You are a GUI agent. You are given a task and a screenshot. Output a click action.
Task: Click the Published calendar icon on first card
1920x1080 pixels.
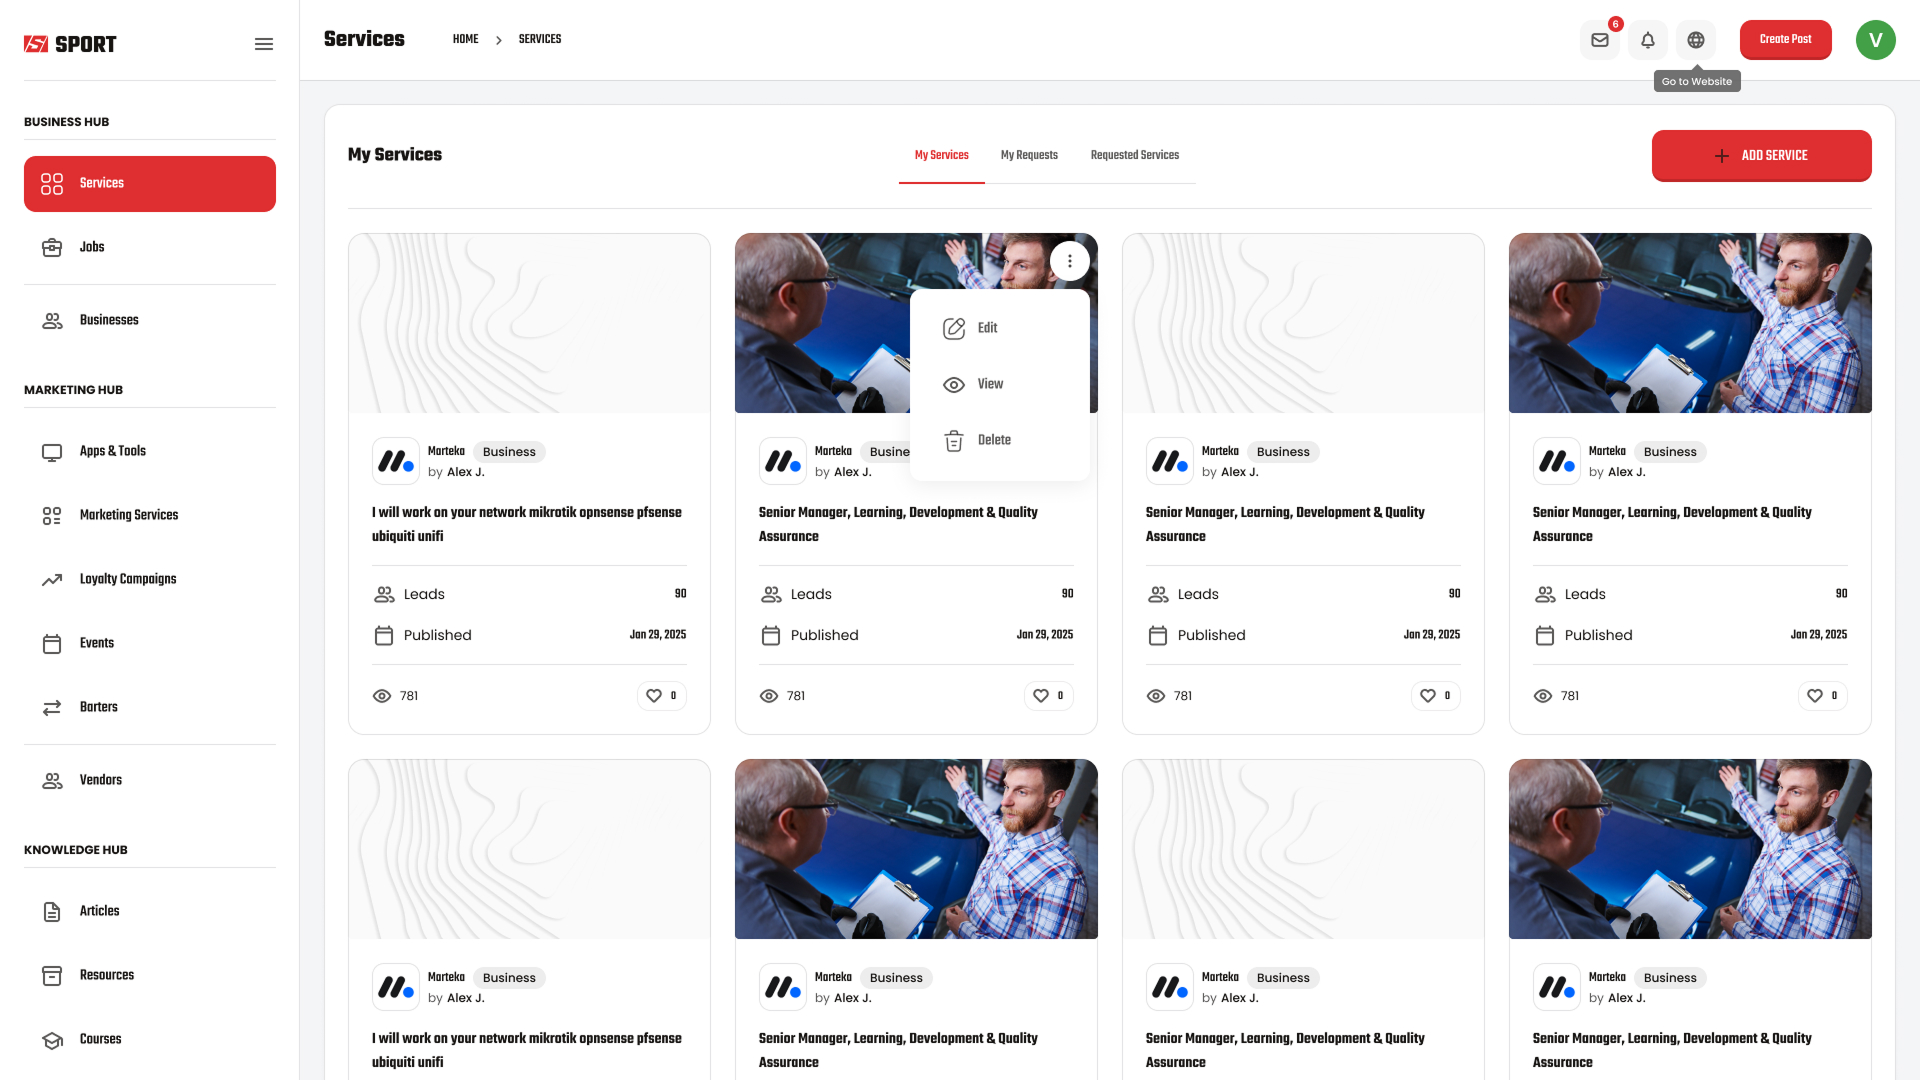point(384,635)
